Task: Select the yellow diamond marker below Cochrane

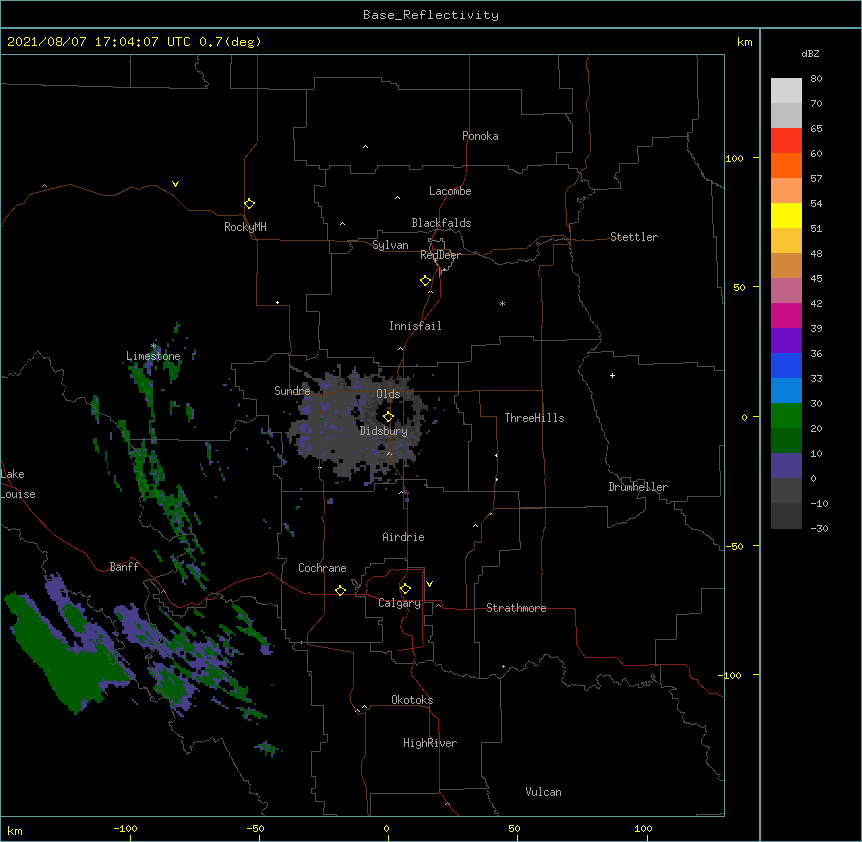Action: tap(340, 590)
